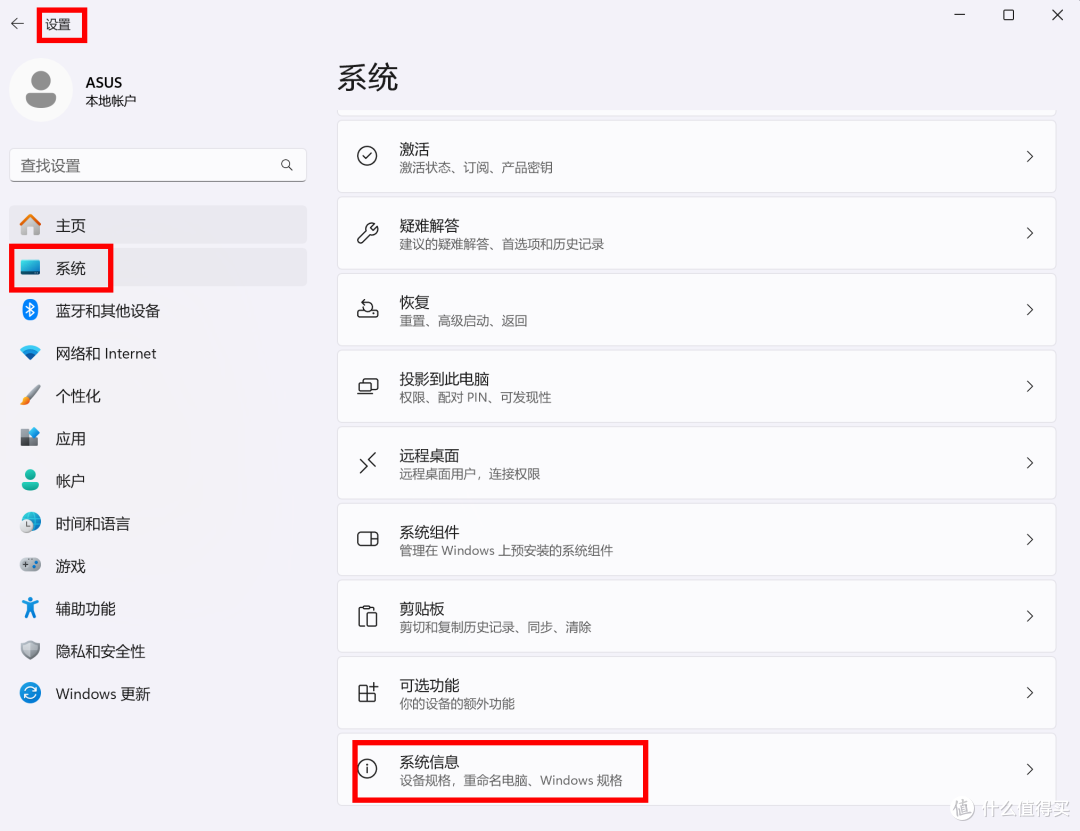
Task: Click the Windows 更新 label in sidebar
Action: coord(103,694)
